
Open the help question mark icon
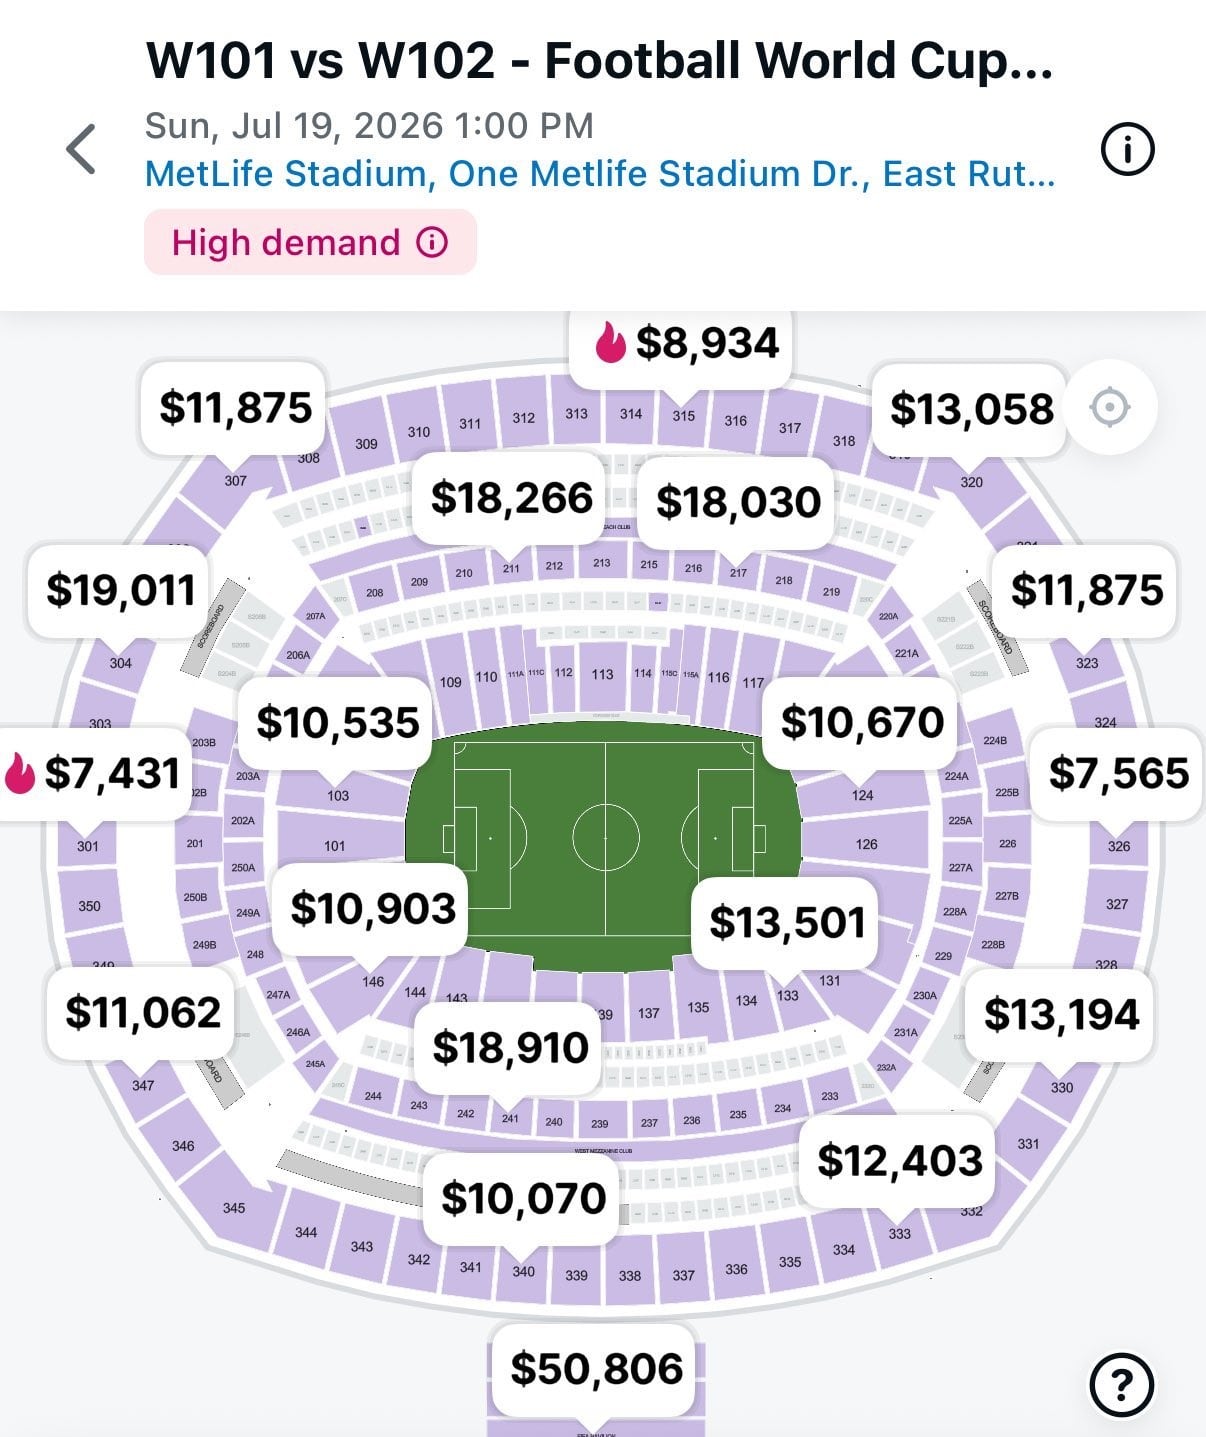(1121, 1385)
